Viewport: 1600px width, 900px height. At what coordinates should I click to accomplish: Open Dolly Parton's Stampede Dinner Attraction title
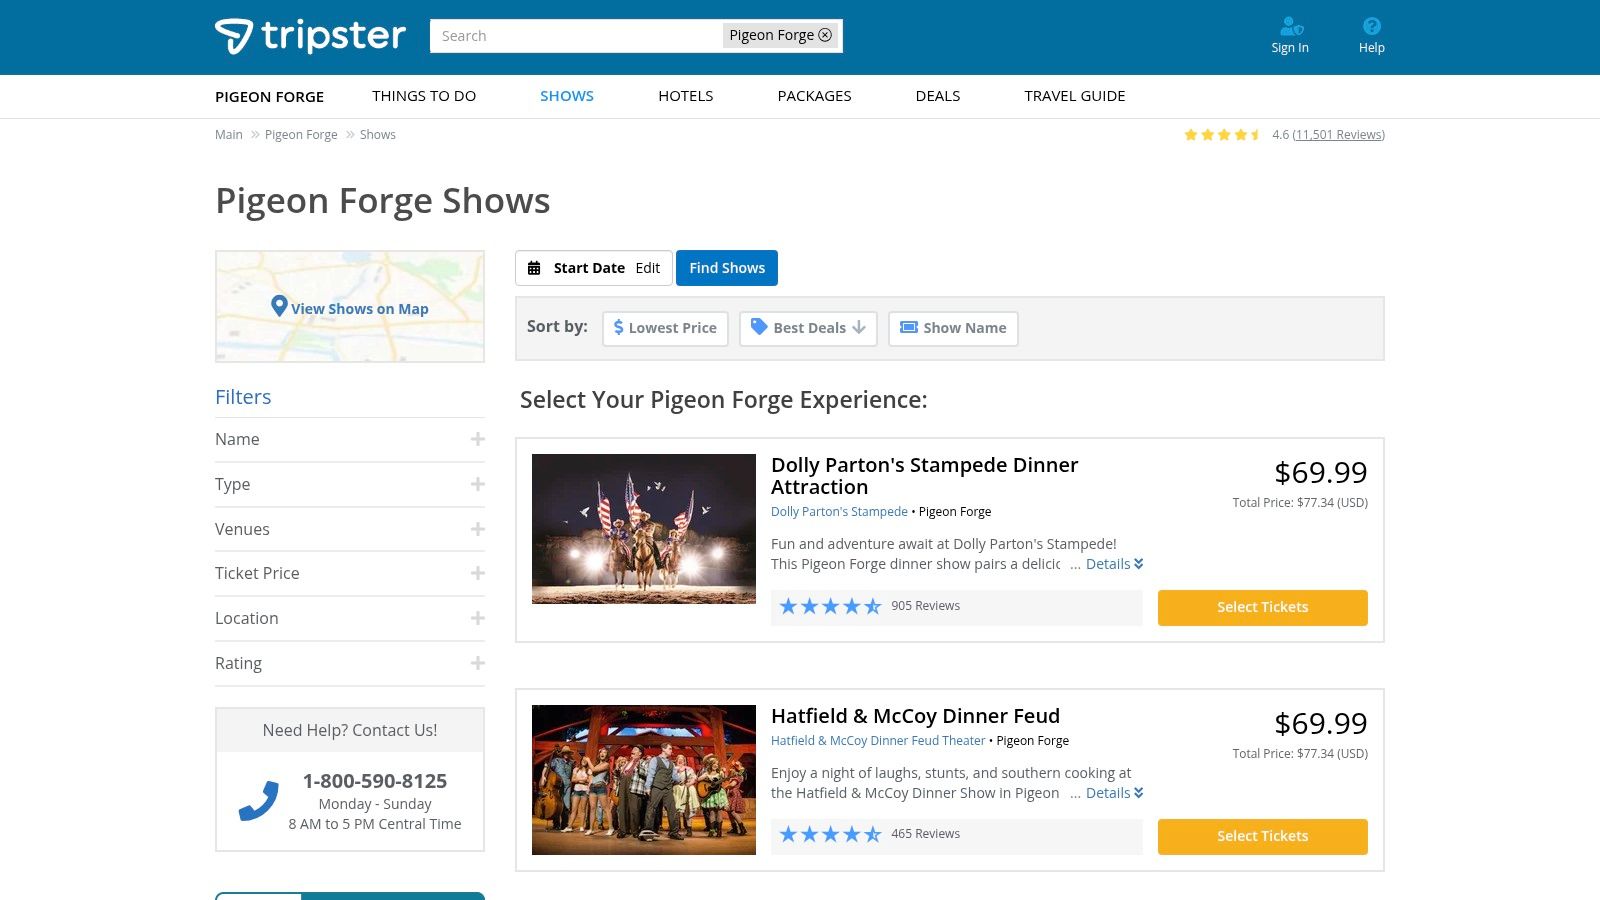point(925,476)
